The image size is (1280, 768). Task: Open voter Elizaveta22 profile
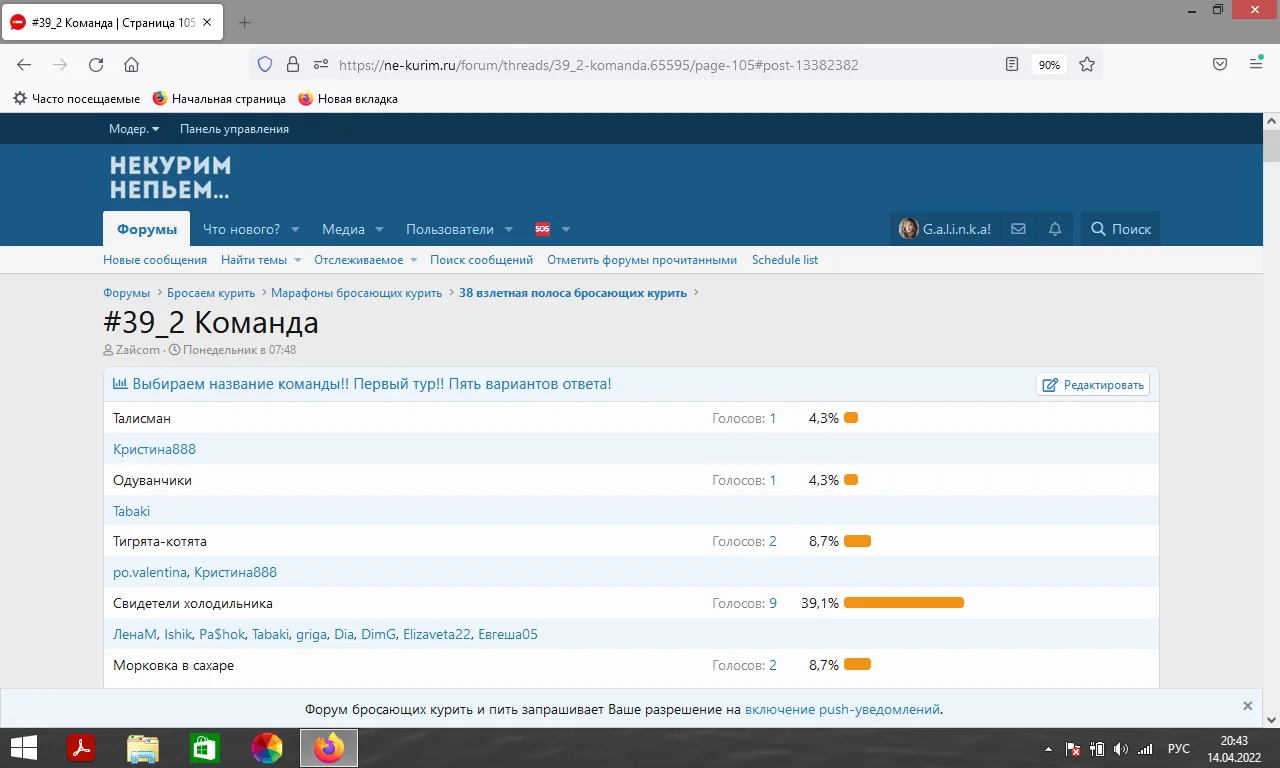coord(437,635)
